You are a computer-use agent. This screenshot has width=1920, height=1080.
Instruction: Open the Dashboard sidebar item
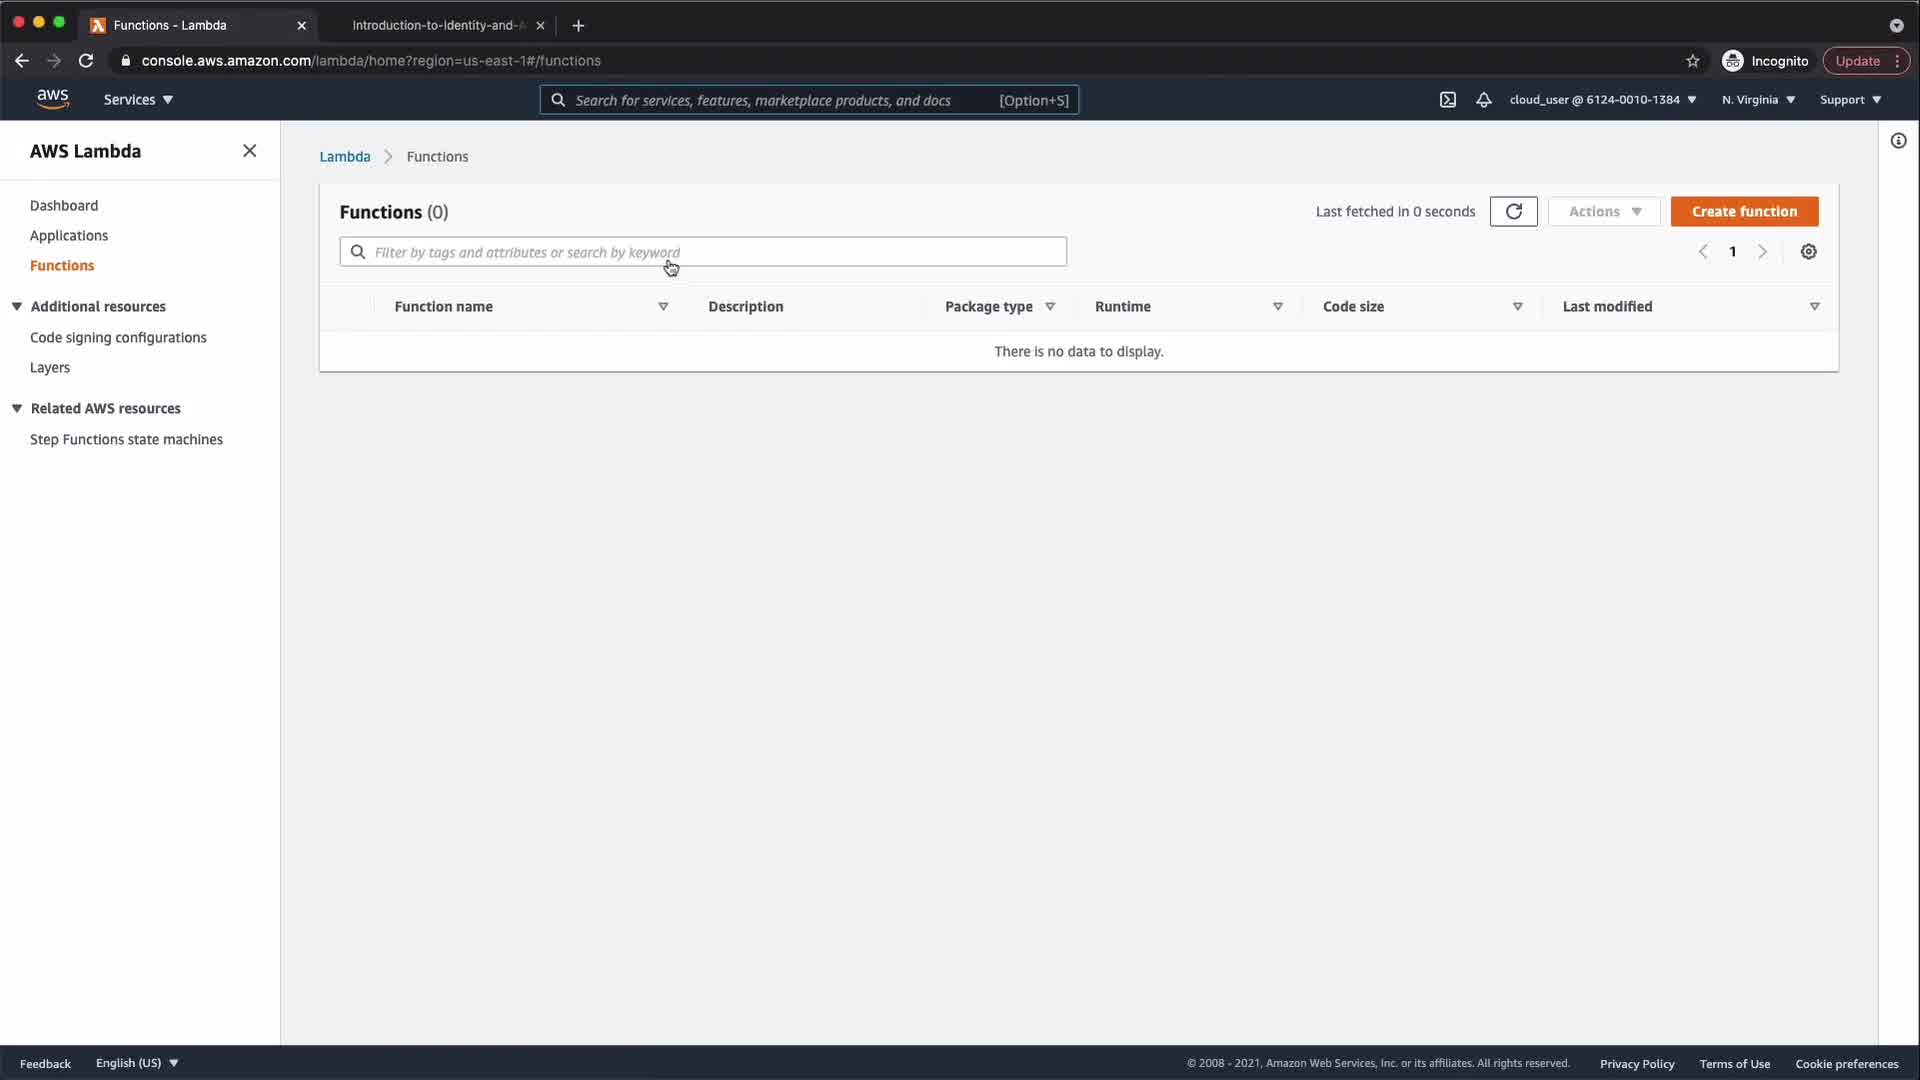pyautogui.click(x=64, y=205)
